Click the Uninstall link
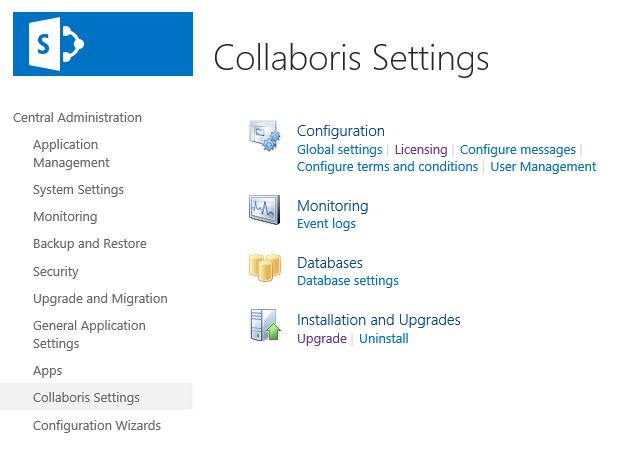The height and width of the screenshot is (458, 644). coord(384,339)
